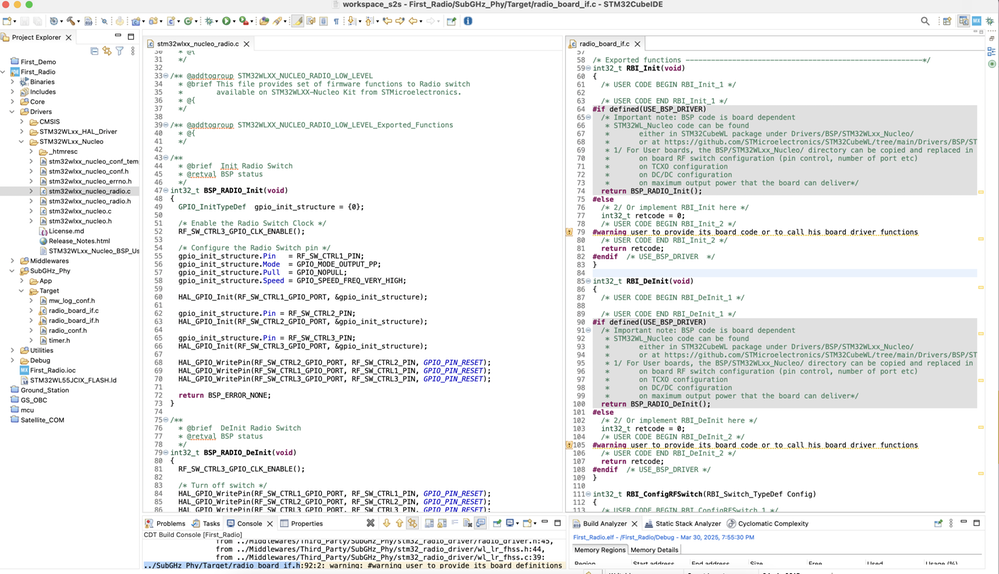Image resolution: width=999 pixels, height=574 pixels.
Task: Toggle the highlighted Mark Occurrences toolbar button
Action: pos(298,21)
